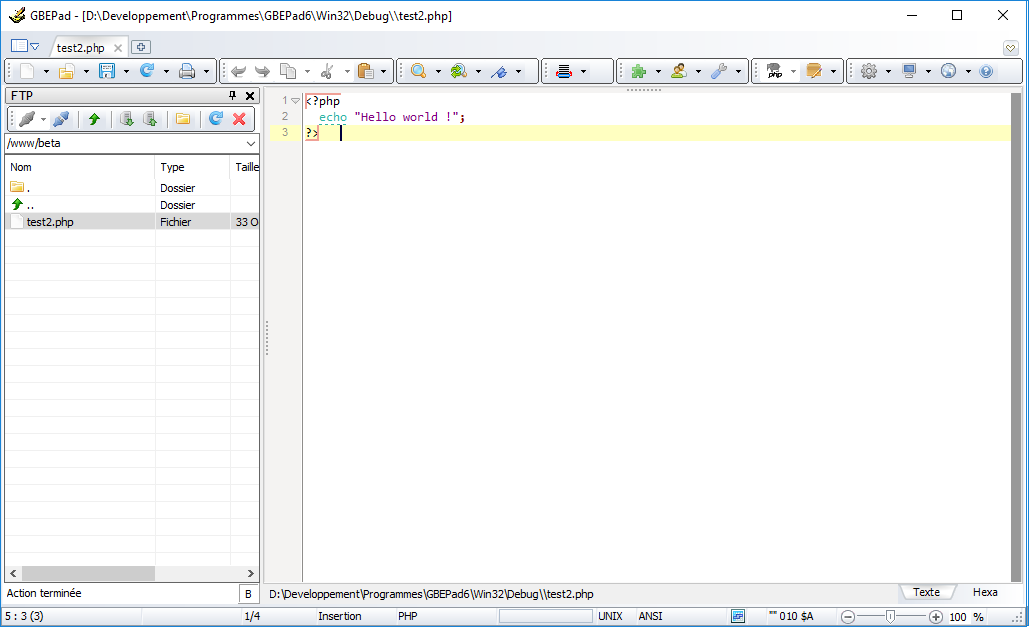Viewport: 1029px width, 627px height.
Task: Expand the dropdown arrow beside the paste icon
Action: [383, 72]
